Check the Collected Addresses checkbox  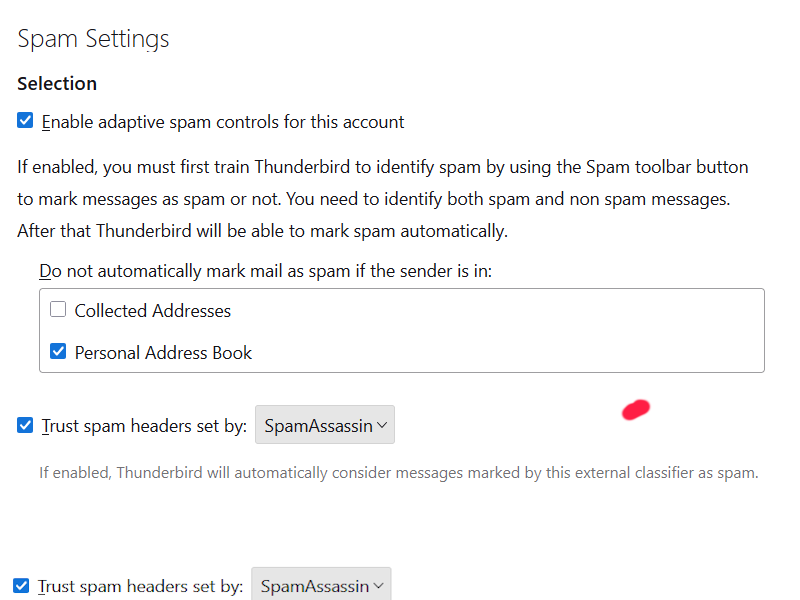click(58, 310)
